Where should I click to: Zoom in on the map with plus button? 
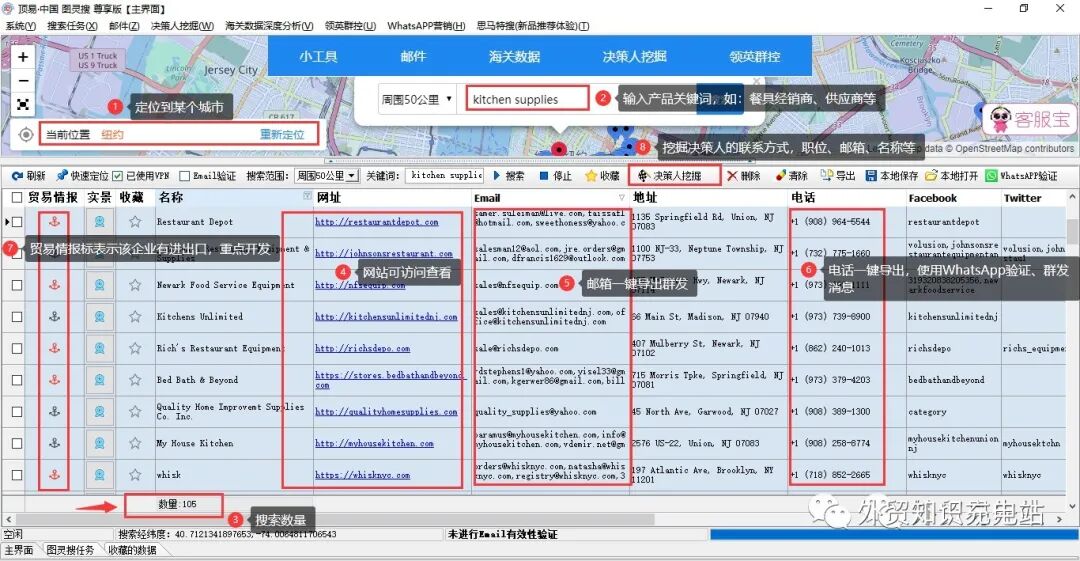23,57
